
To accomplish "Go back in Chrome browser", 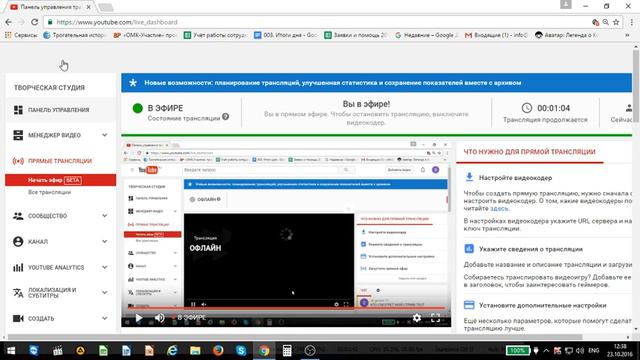I will click(9, 22).
